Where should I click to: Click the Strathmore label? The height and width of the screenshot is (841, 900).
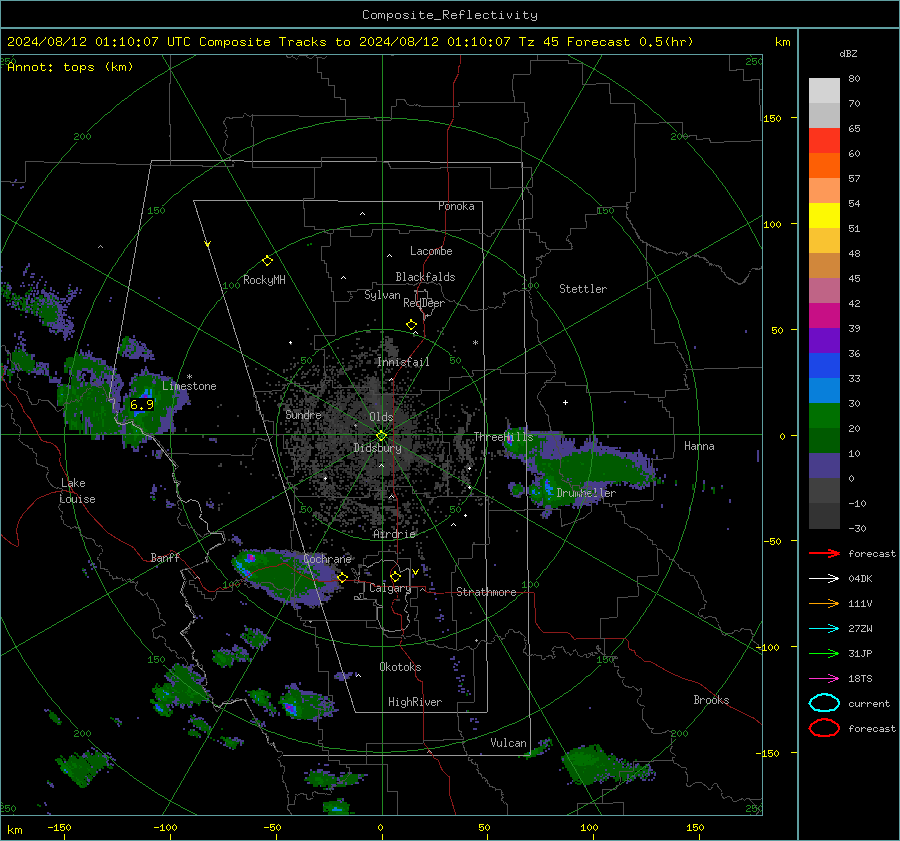[x=486, y=592]
